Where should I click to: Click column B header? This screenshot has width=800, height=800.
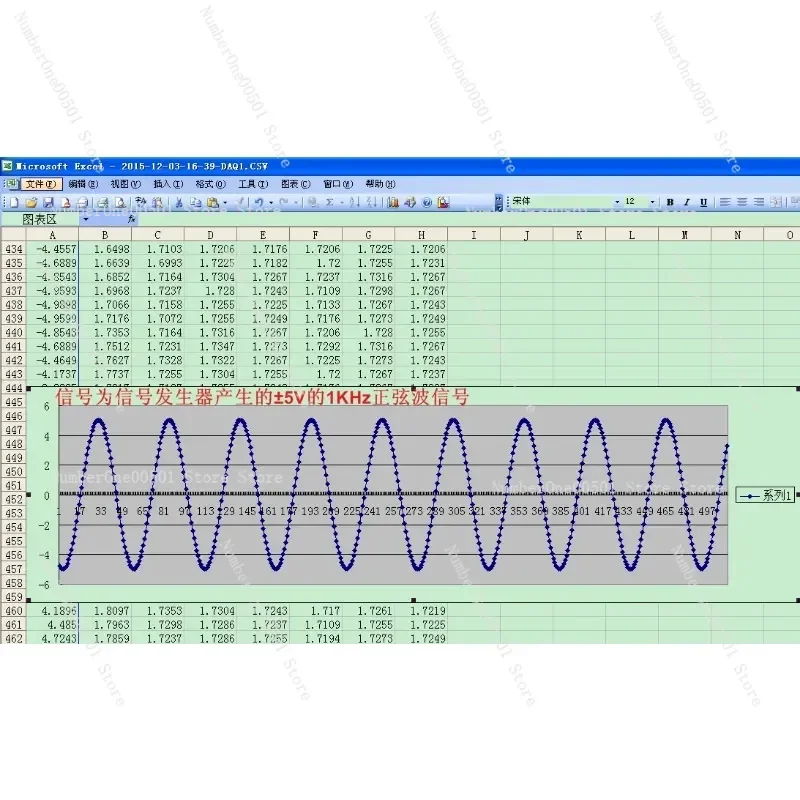(x=106, y=234)
